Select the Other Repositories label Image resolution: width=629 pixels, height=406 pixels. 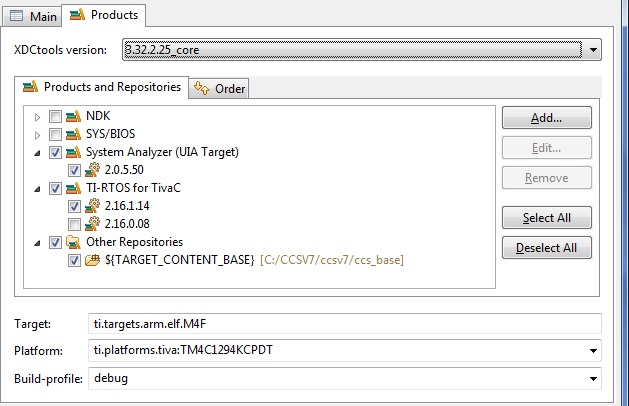(x=134, y=242)
